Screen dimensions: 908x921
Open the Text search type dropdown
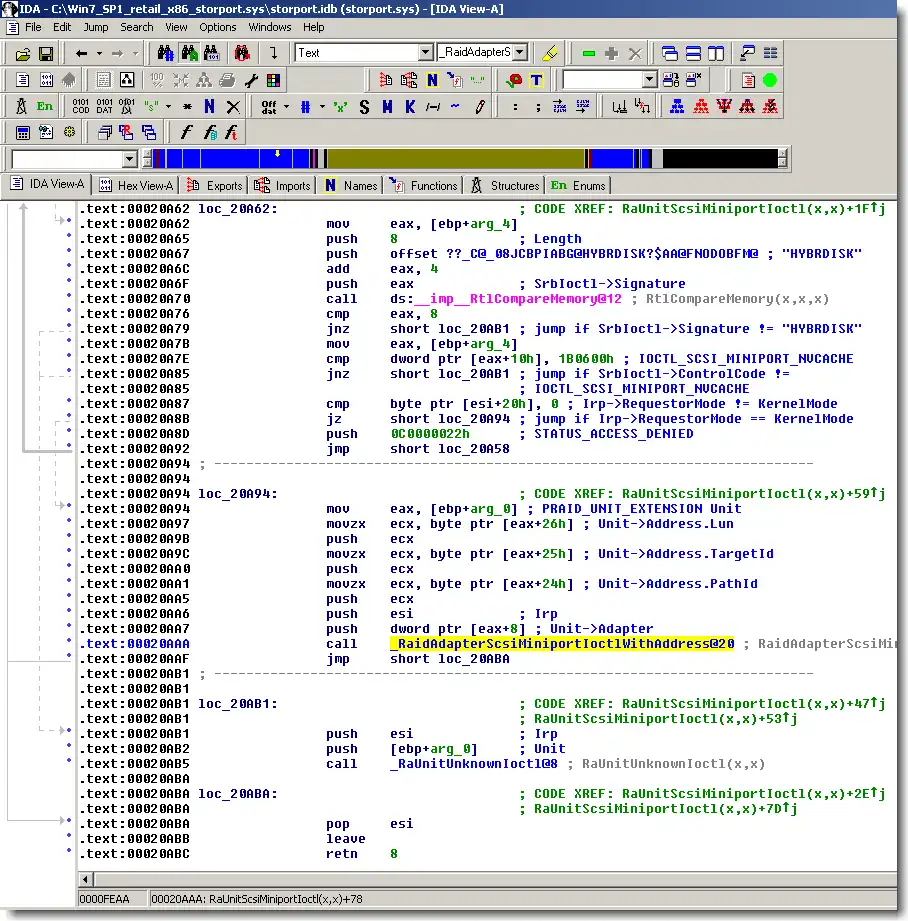coord(426,52)
